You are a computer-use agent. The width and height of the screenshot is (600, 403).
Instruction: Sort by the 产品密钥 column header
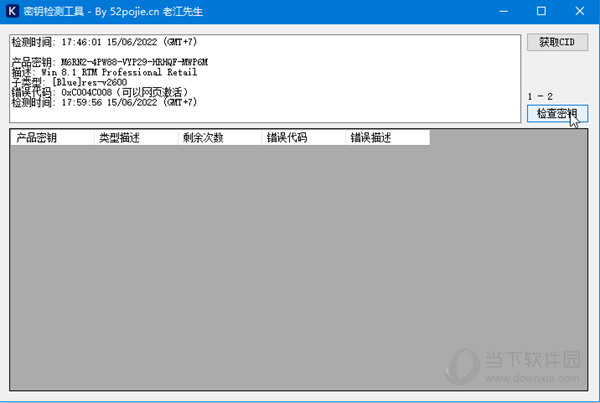click(52, 137)
